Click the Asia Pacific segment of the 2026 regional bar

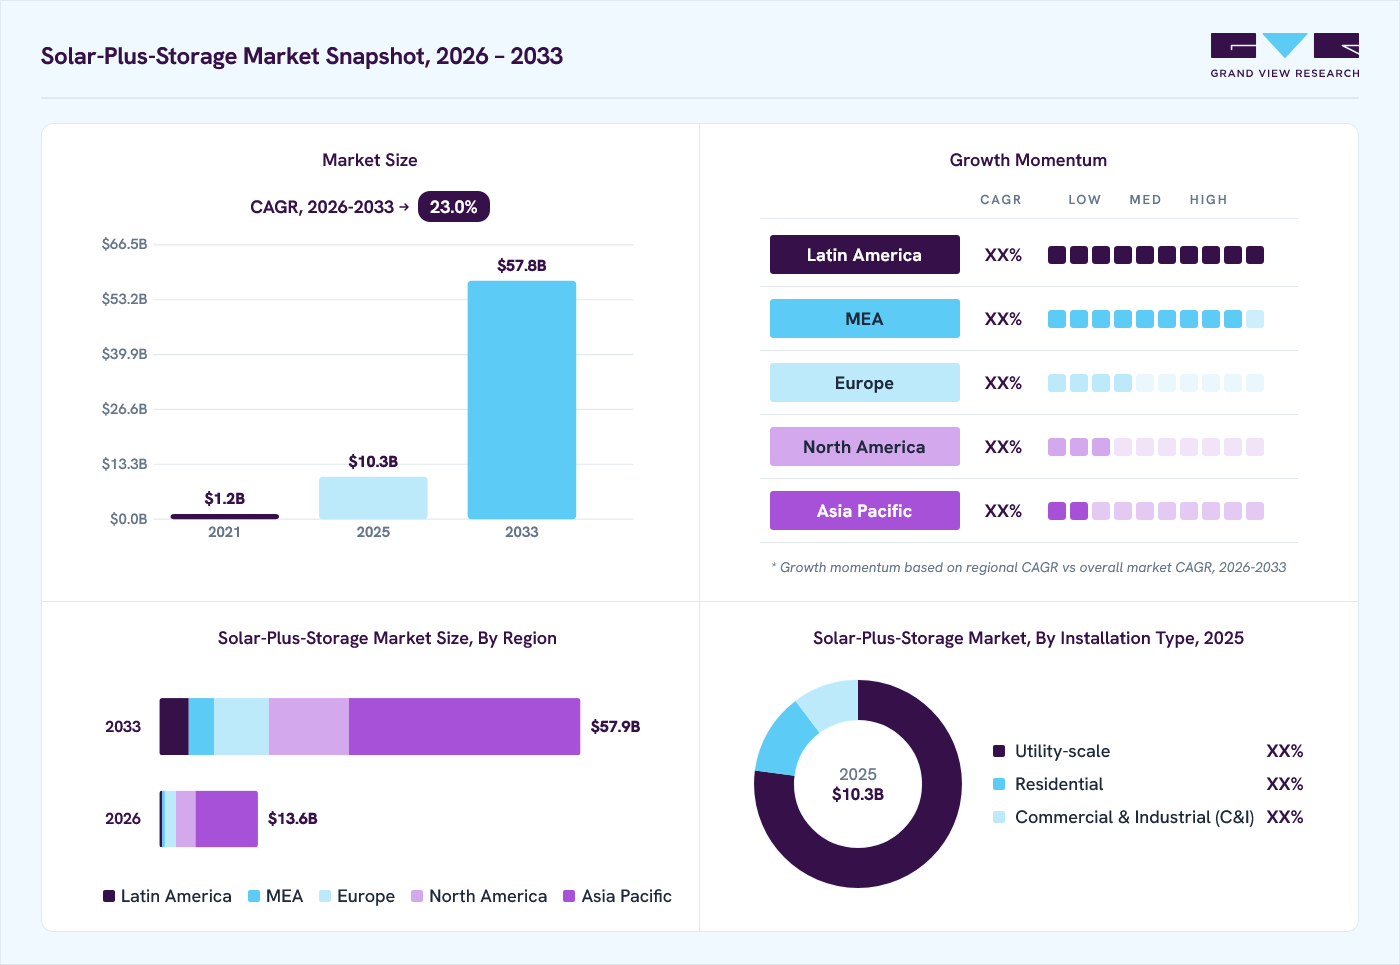pyautogui.click(x=227, y=819)
